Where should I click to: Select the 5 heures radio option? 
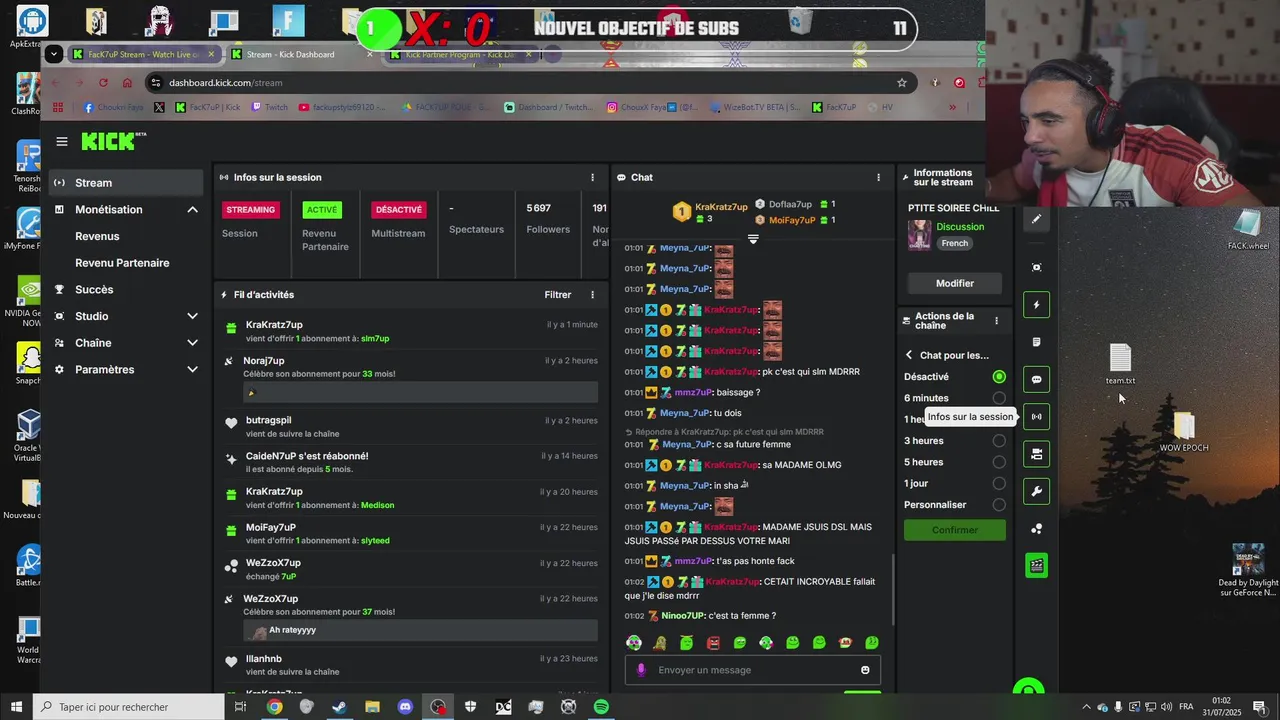click(999, 462)
